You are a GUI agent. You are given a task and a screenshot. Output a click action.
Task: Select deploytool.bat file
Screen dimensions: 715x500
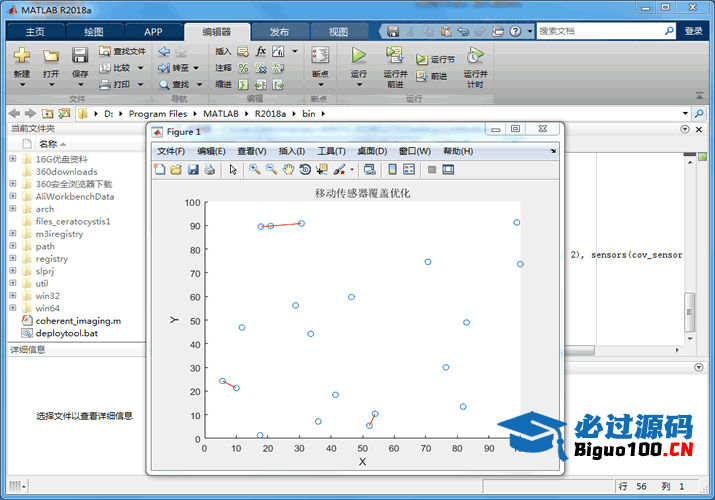(67, 333)
